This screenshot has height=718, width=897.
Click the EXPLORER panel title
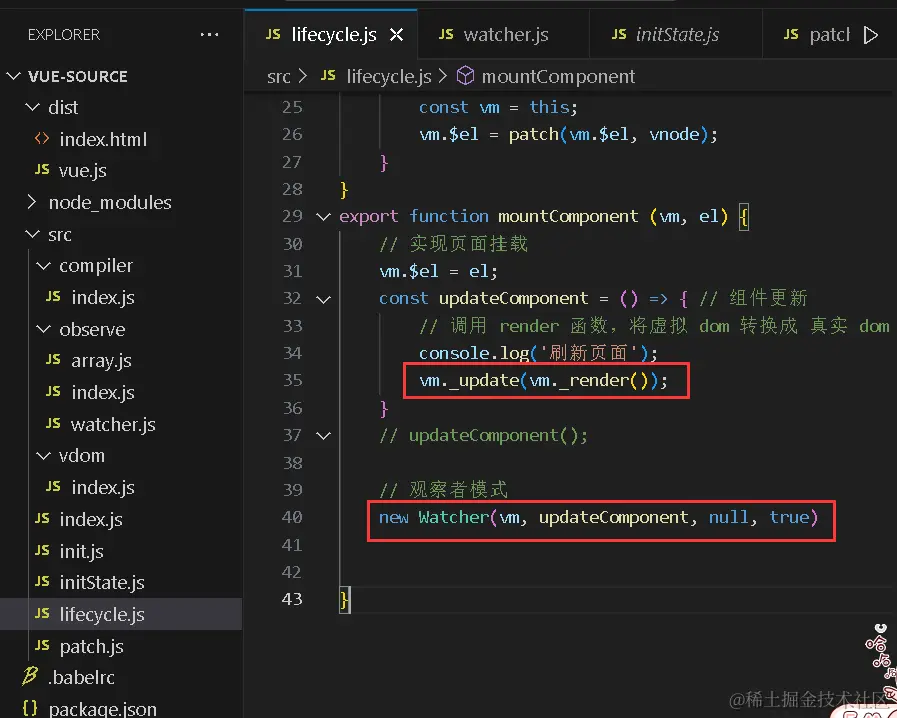coord(63,35)
